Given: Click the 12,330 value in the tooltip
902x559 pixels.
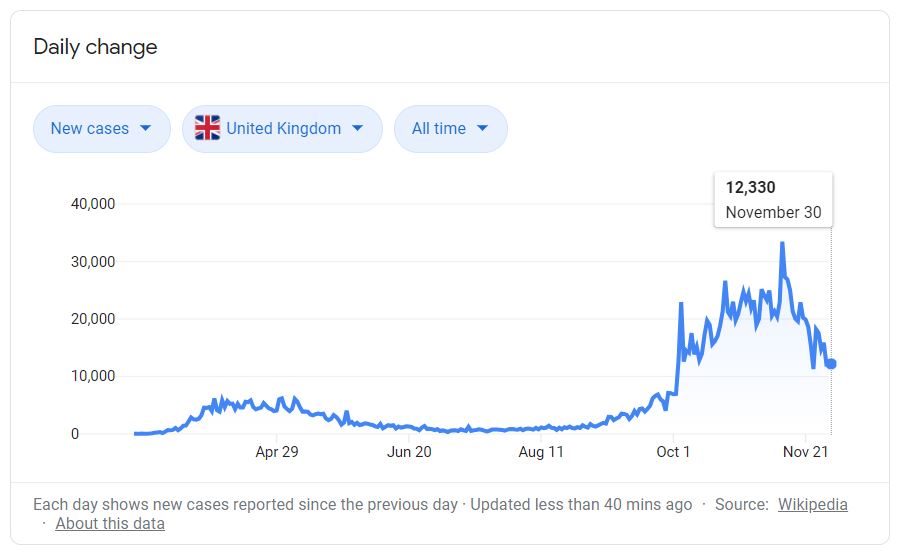Looking at the screenshot, I should (x=751, y=188).
